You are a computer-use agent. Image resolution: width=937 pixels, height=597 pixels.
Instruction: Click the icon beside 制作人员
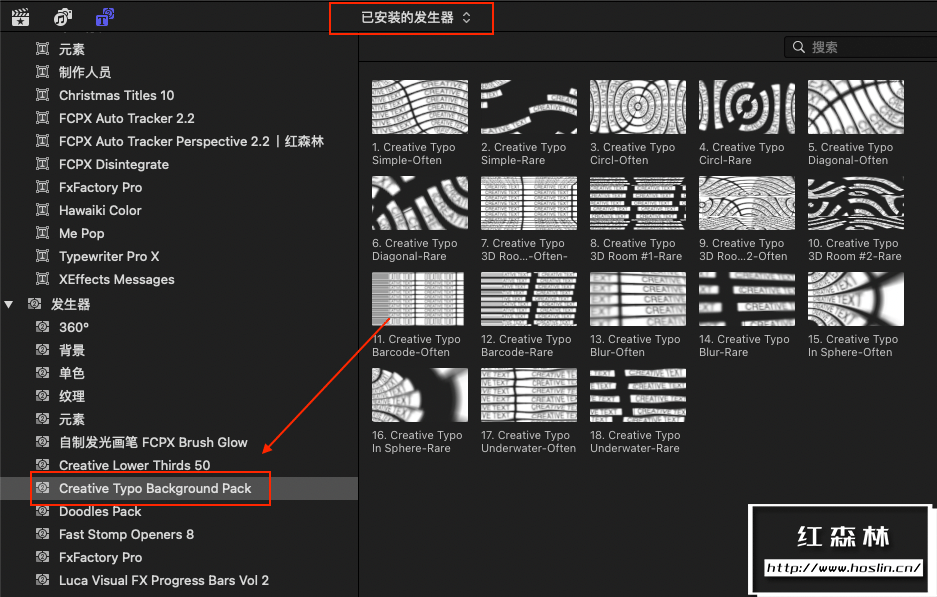42,72
